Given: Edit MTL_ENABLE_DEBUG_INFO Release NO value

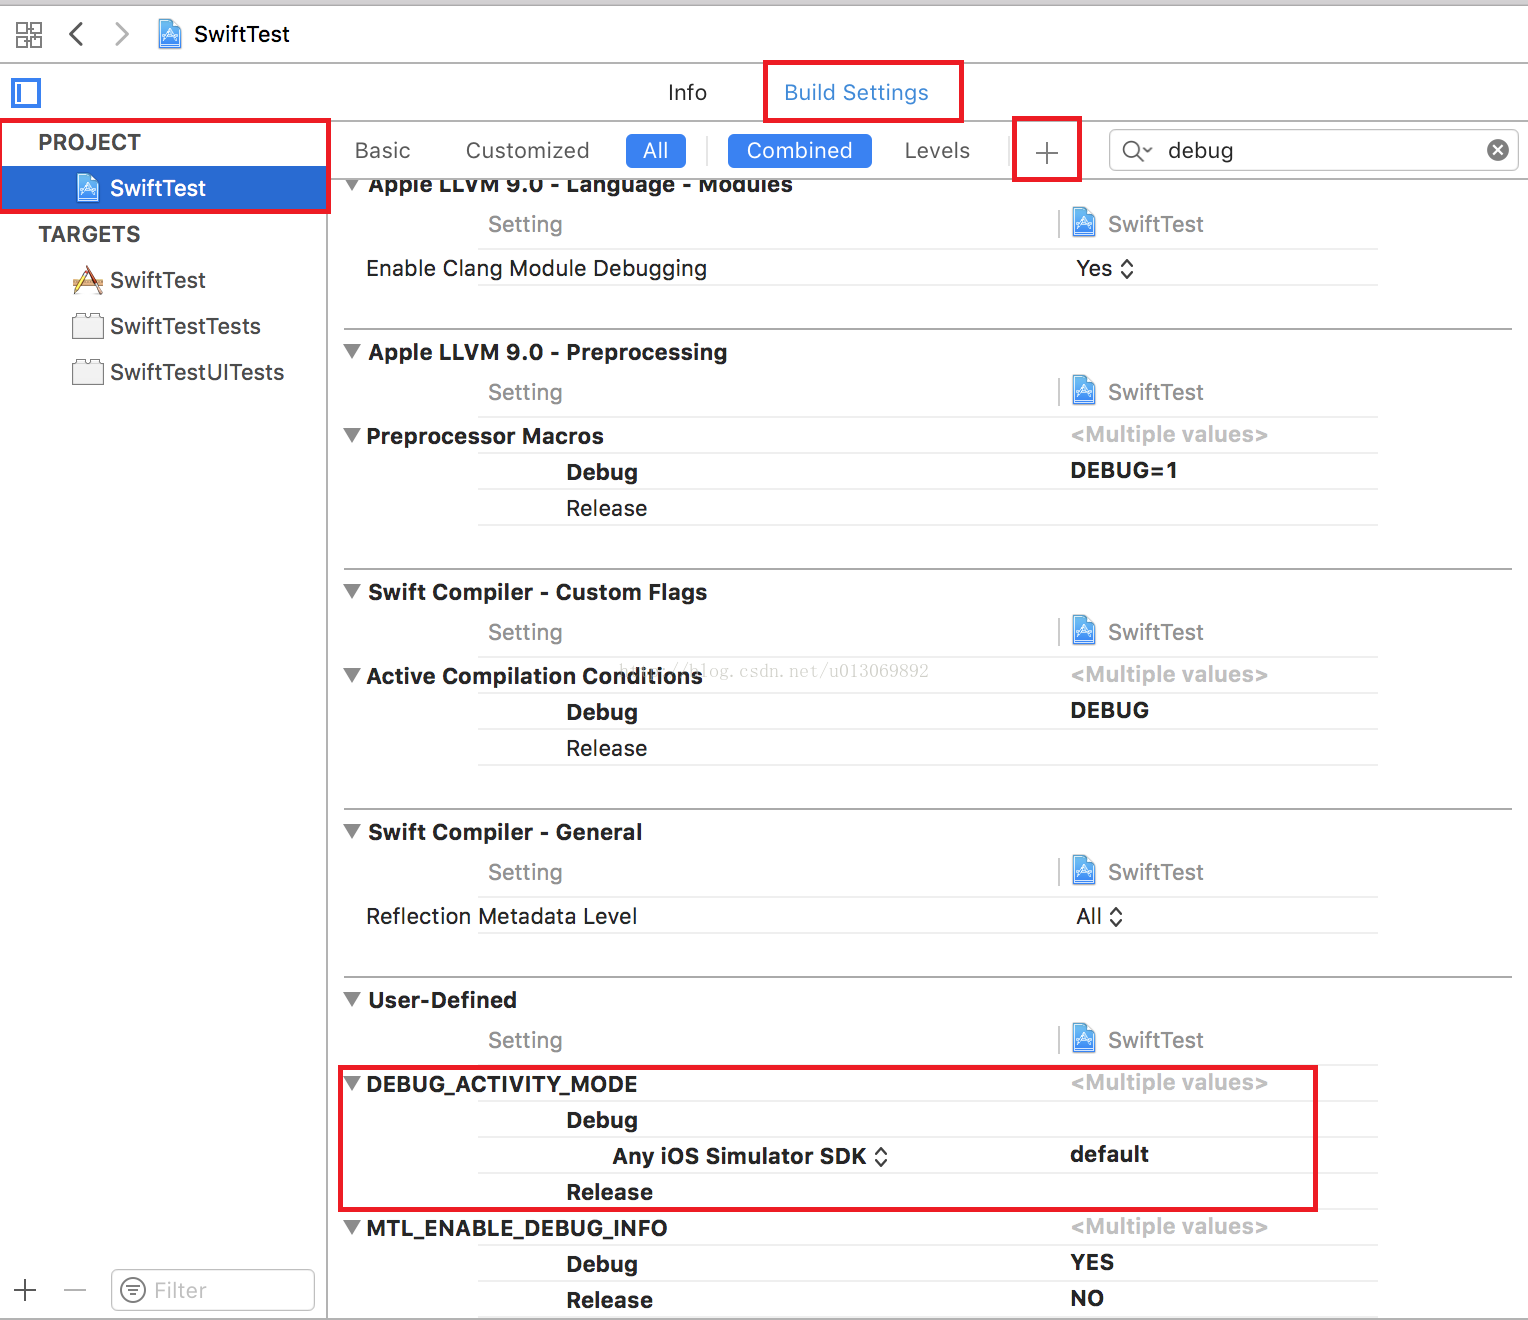Looking at the screenshot, I should tap(1087, 1298).
